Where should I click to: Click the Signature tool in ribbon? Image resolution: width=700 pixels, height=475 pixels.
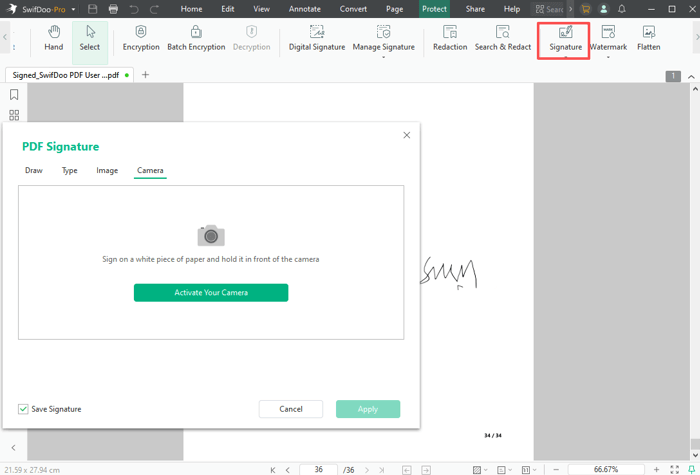pos(565,39)
